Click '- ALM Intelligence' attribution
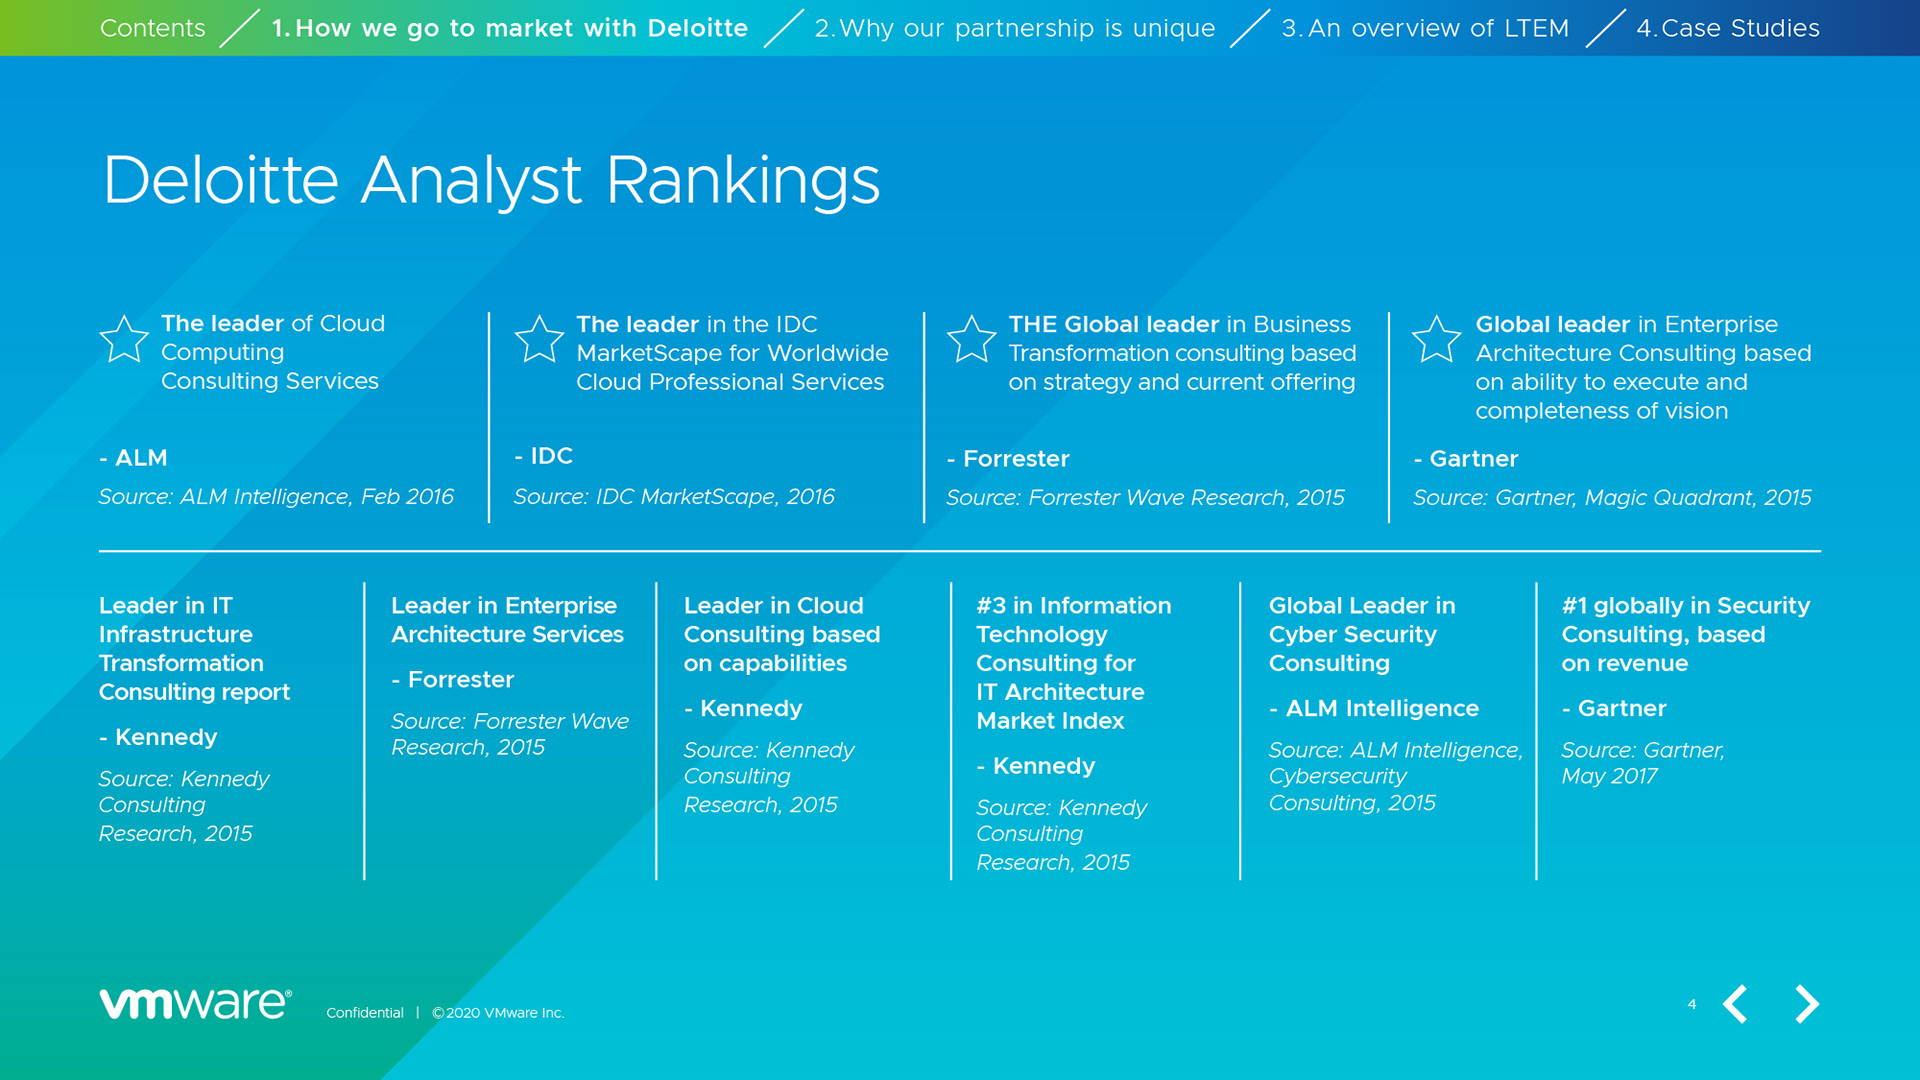 (1374, 709)
